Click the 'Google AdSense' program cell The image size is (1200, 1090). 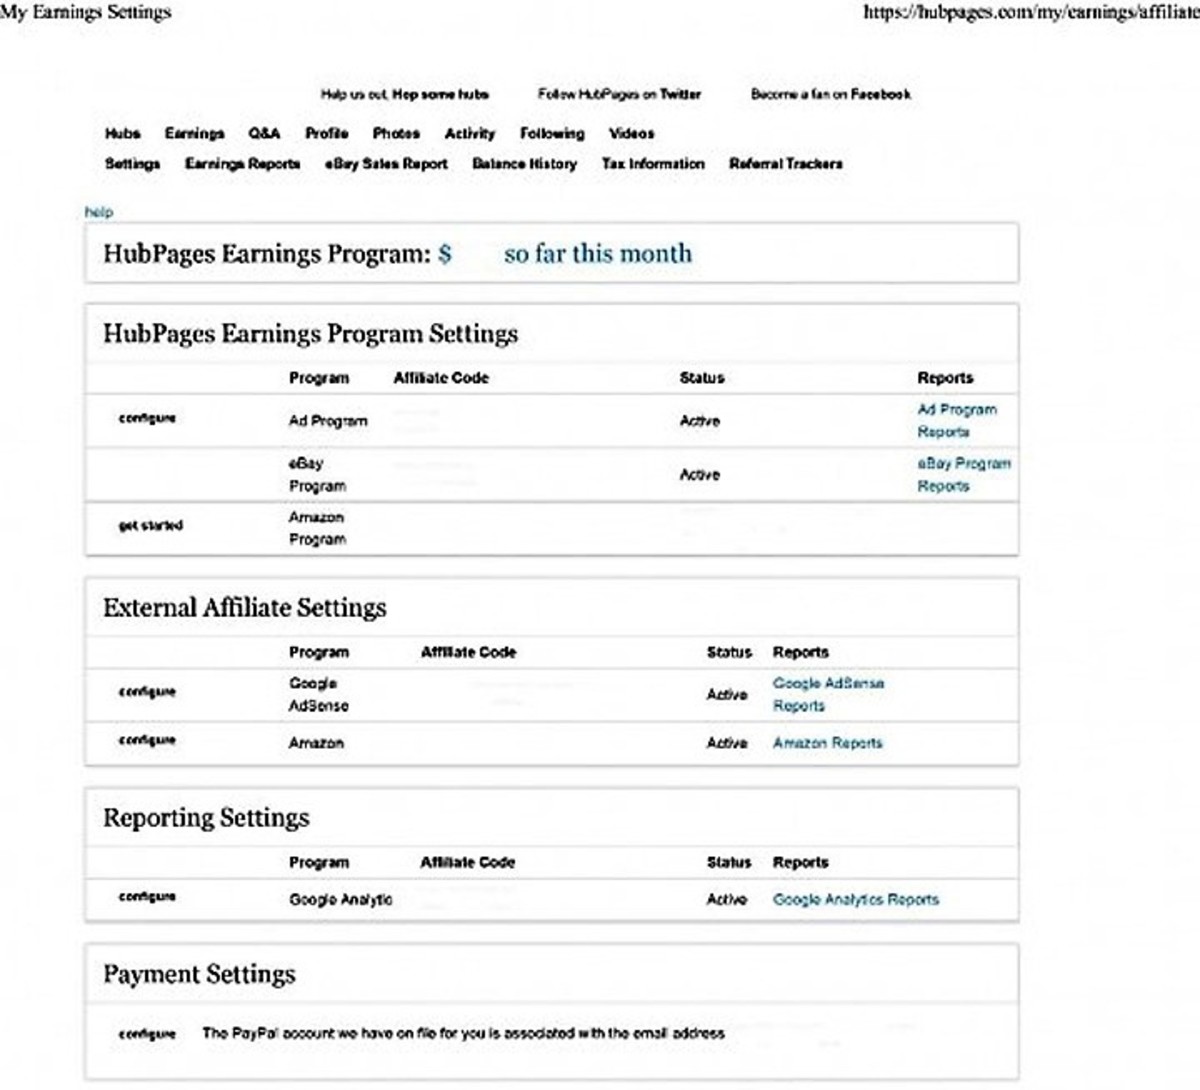click(x=319, y=694)
